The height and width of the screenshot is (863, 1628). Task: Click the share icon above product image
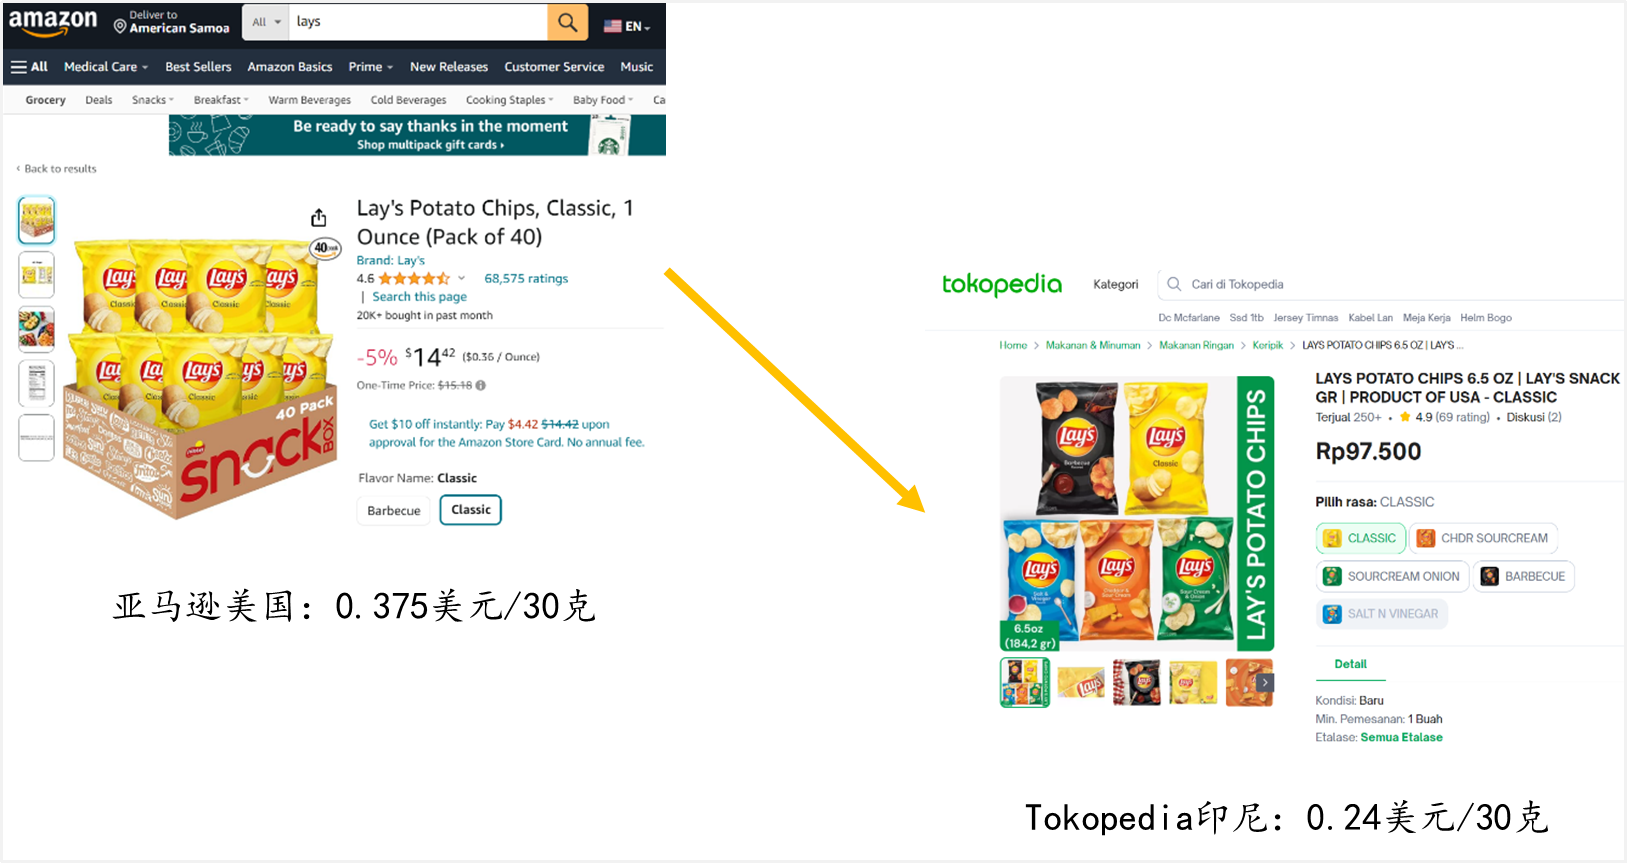click(318, 217)
